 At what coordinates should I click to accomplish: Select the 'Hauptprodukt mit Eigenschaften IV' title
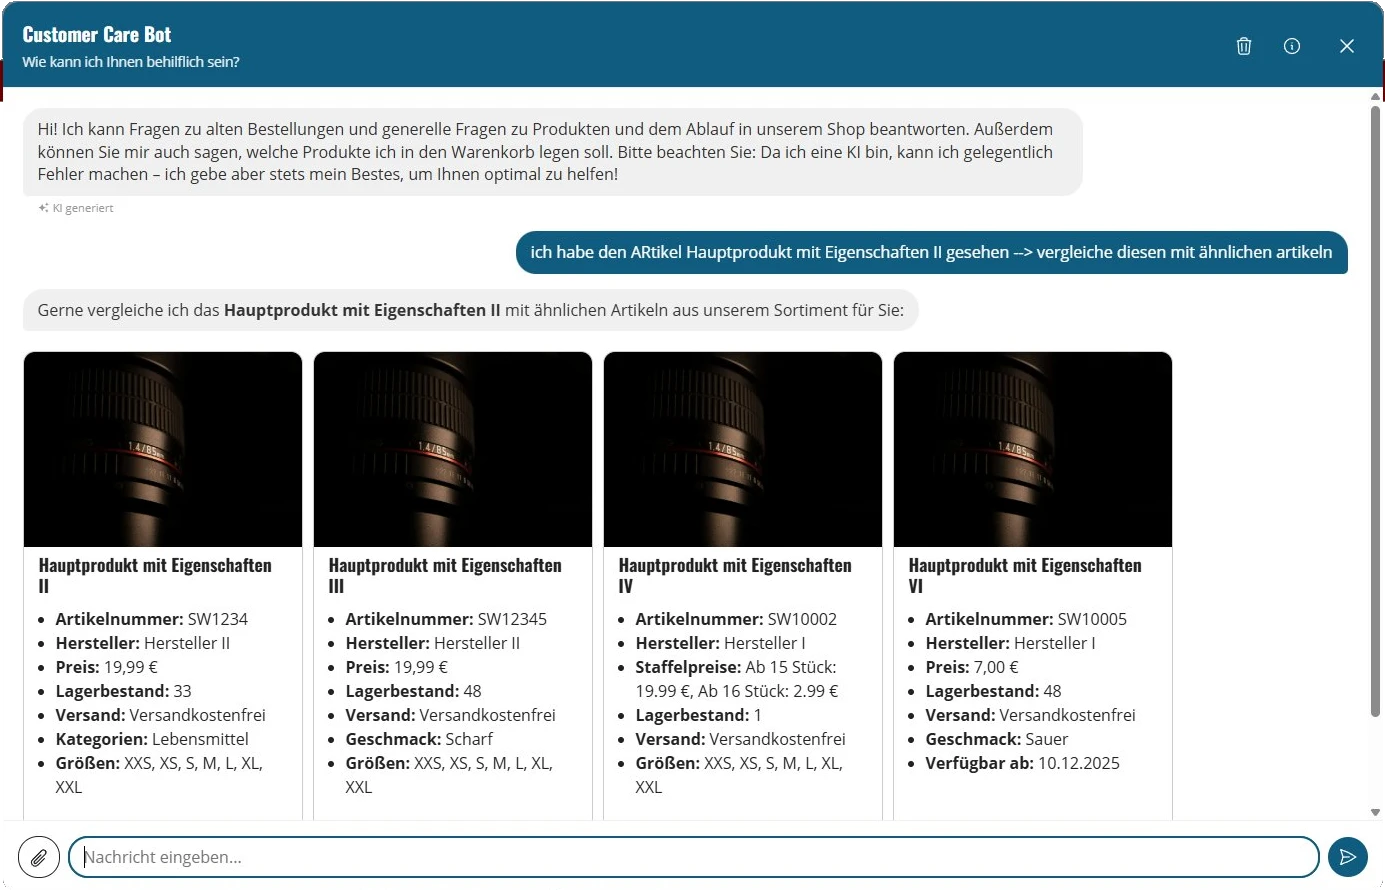point(735,575)
